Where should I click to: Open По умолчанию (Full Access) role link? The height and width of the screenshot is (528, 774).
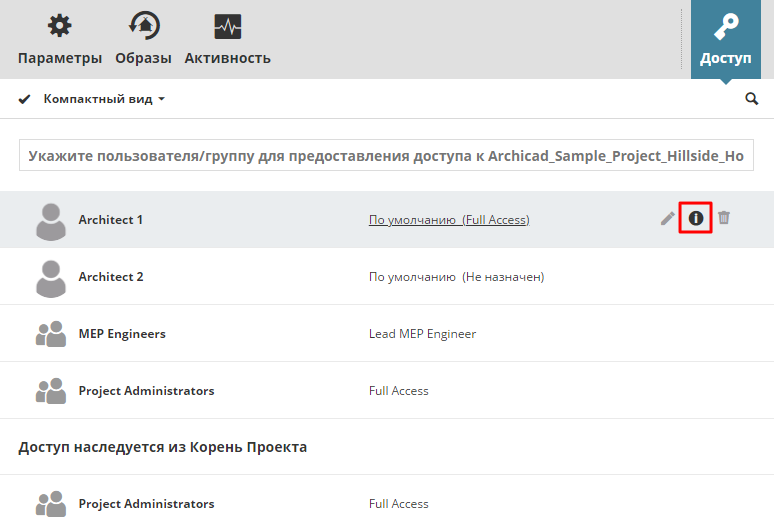pos(449,220)
